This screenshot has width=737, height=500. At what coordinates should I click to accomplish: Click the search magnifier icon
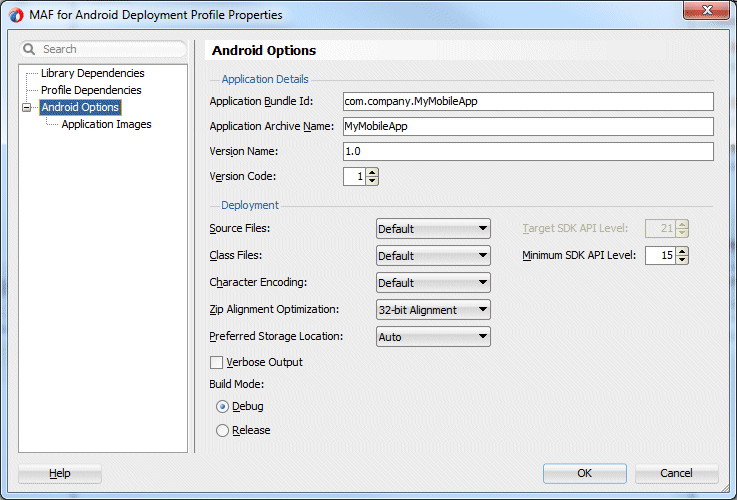click(29, 49)
